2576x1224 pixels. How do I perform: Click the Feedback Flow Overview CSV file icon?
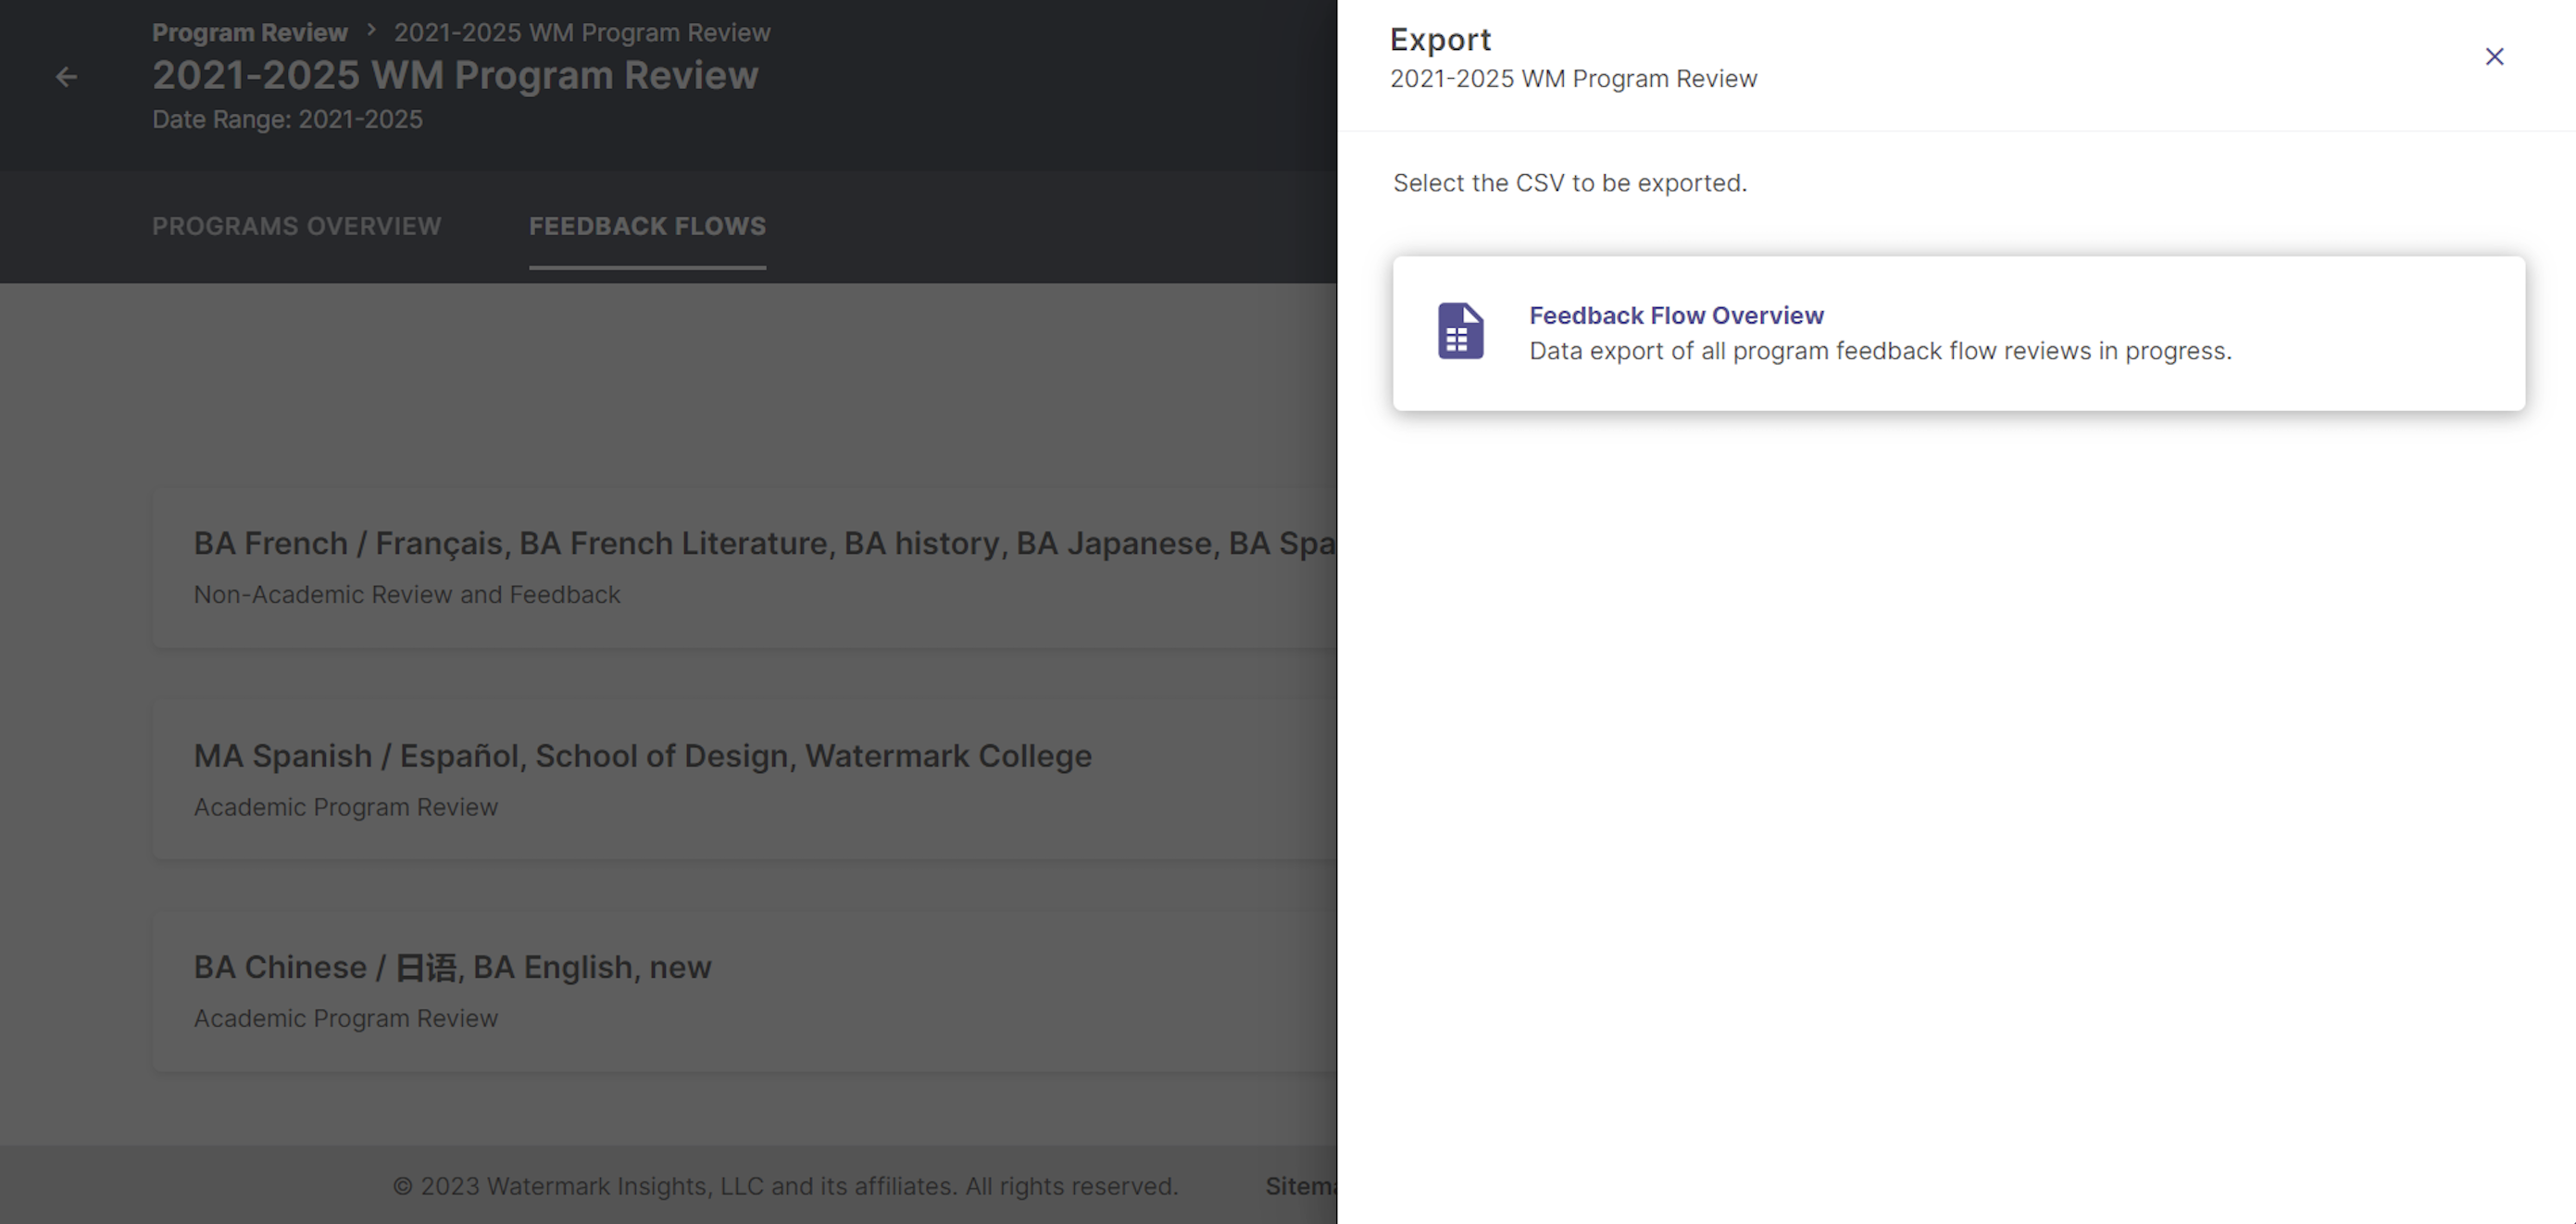pos(1460,331)
